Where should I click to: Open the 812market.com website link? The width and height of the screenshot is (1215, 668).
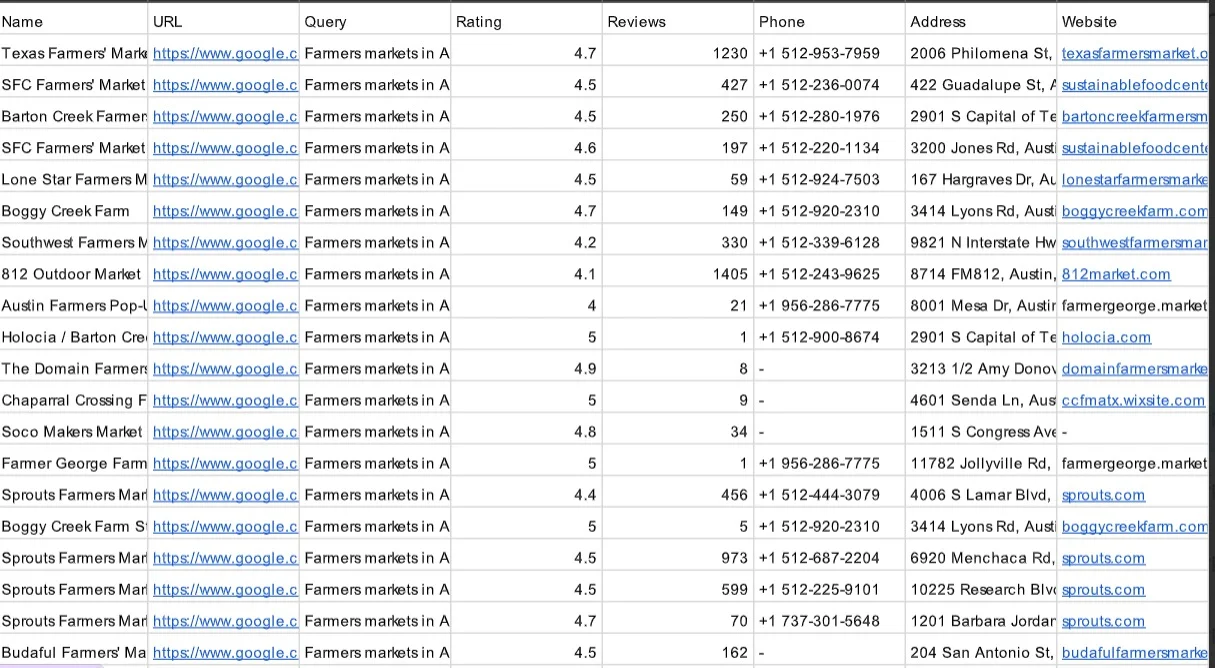pos(1115,274)
